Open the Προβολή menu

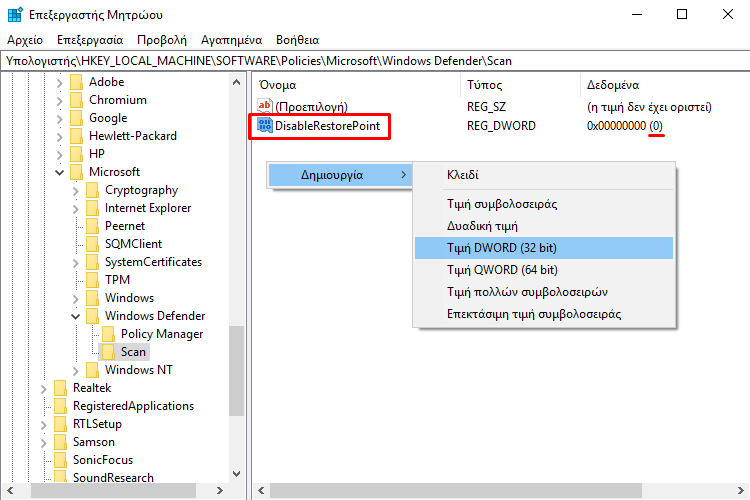[x=162, y=40]
